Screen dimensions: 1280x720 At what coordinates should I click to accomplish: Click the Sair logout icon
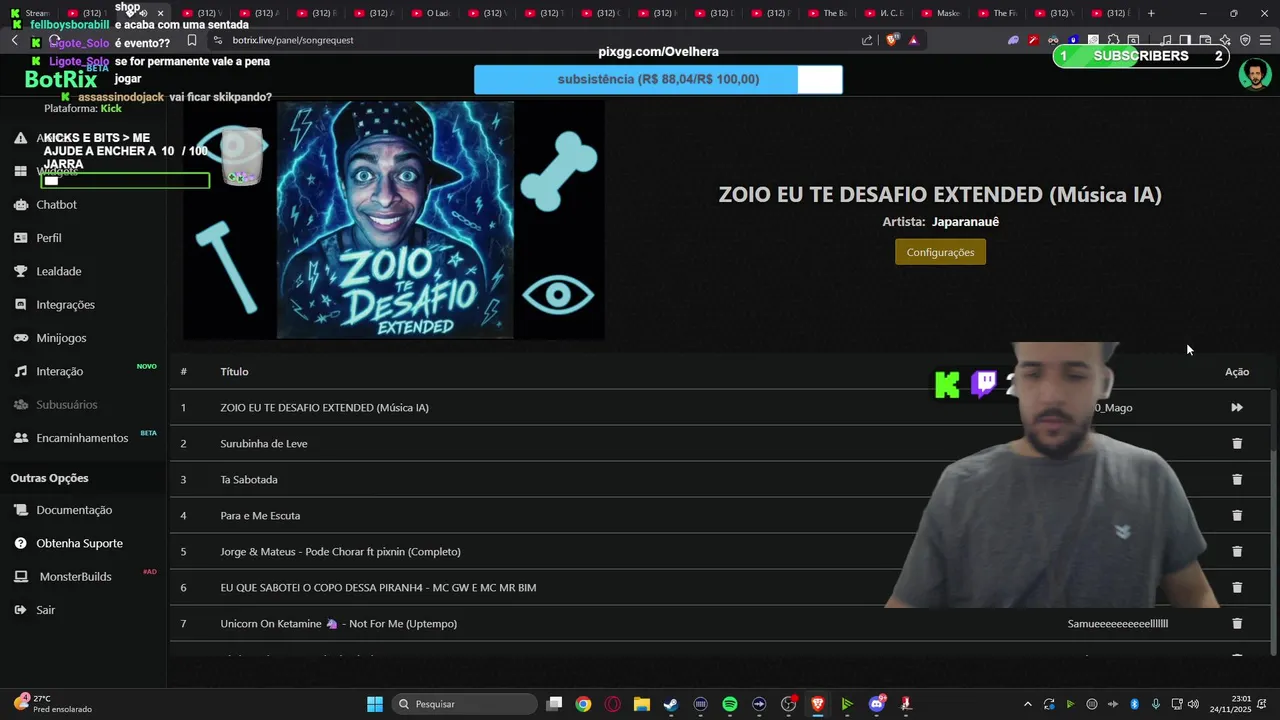[20, 610]
